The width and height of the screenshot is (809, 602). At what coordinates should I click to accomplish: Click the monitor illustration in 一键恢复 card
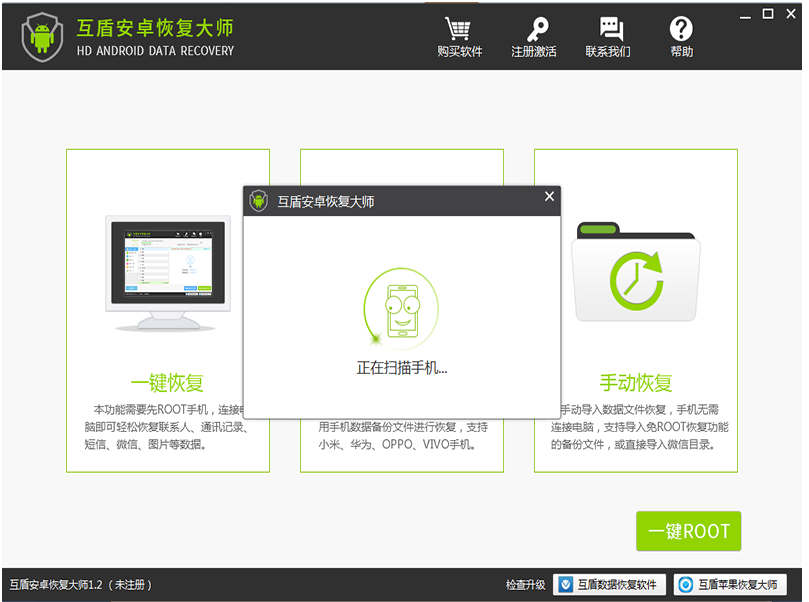click(x=168, y=274)
